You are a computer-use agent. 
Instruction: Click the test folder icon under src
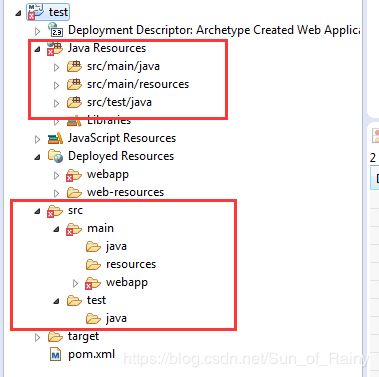coord(74,300)
